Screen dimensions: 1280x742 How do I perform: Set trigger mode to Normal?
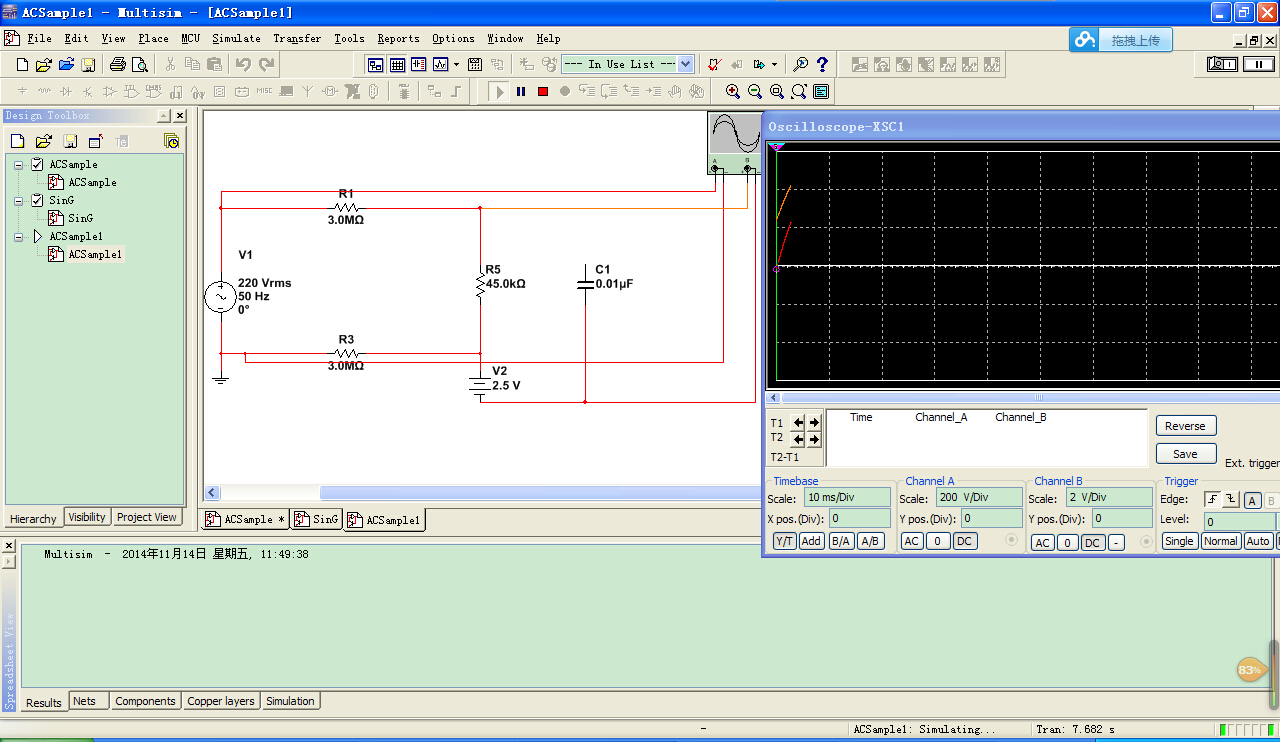point(1220,541)
